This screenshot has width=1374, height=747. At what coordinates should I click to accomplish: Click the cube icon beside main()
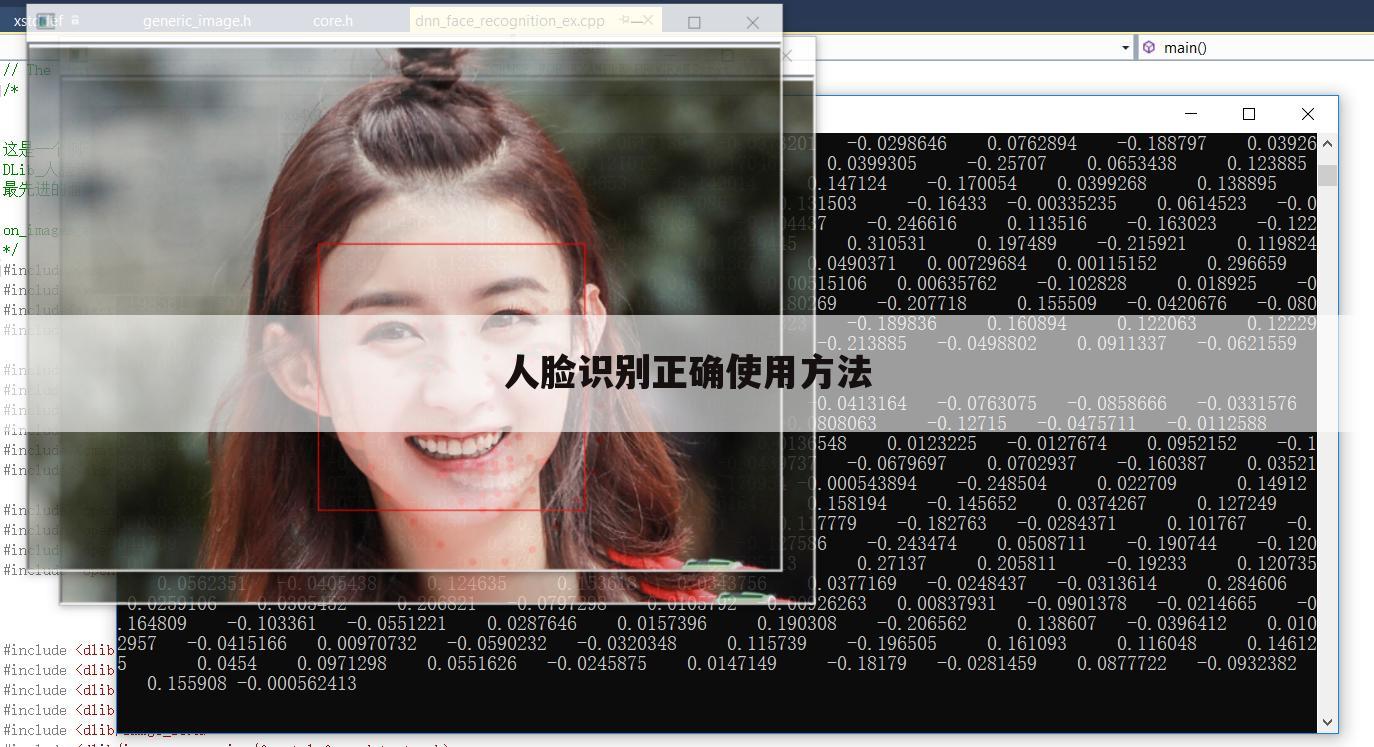1149,47
